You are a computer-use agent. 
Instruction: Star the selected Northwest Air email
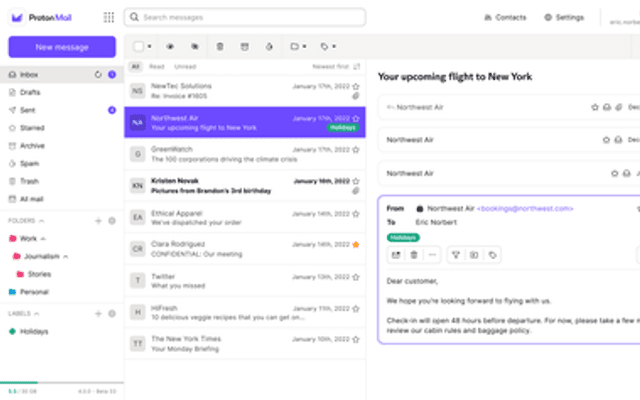click(x=356, y=118)
